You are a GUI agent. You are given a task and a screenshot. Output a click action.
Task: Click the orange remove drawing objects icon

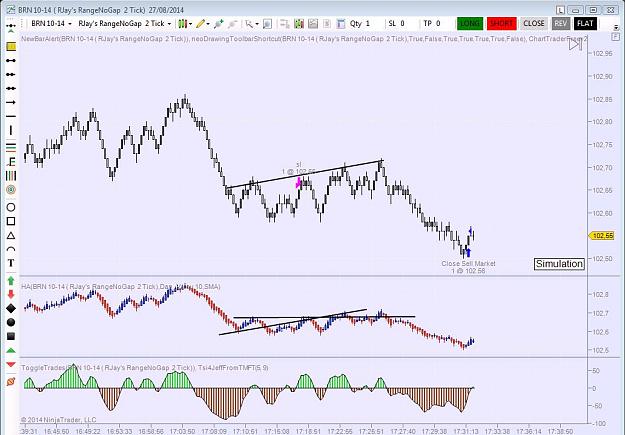pyautogui.click(x=11, y=382)
